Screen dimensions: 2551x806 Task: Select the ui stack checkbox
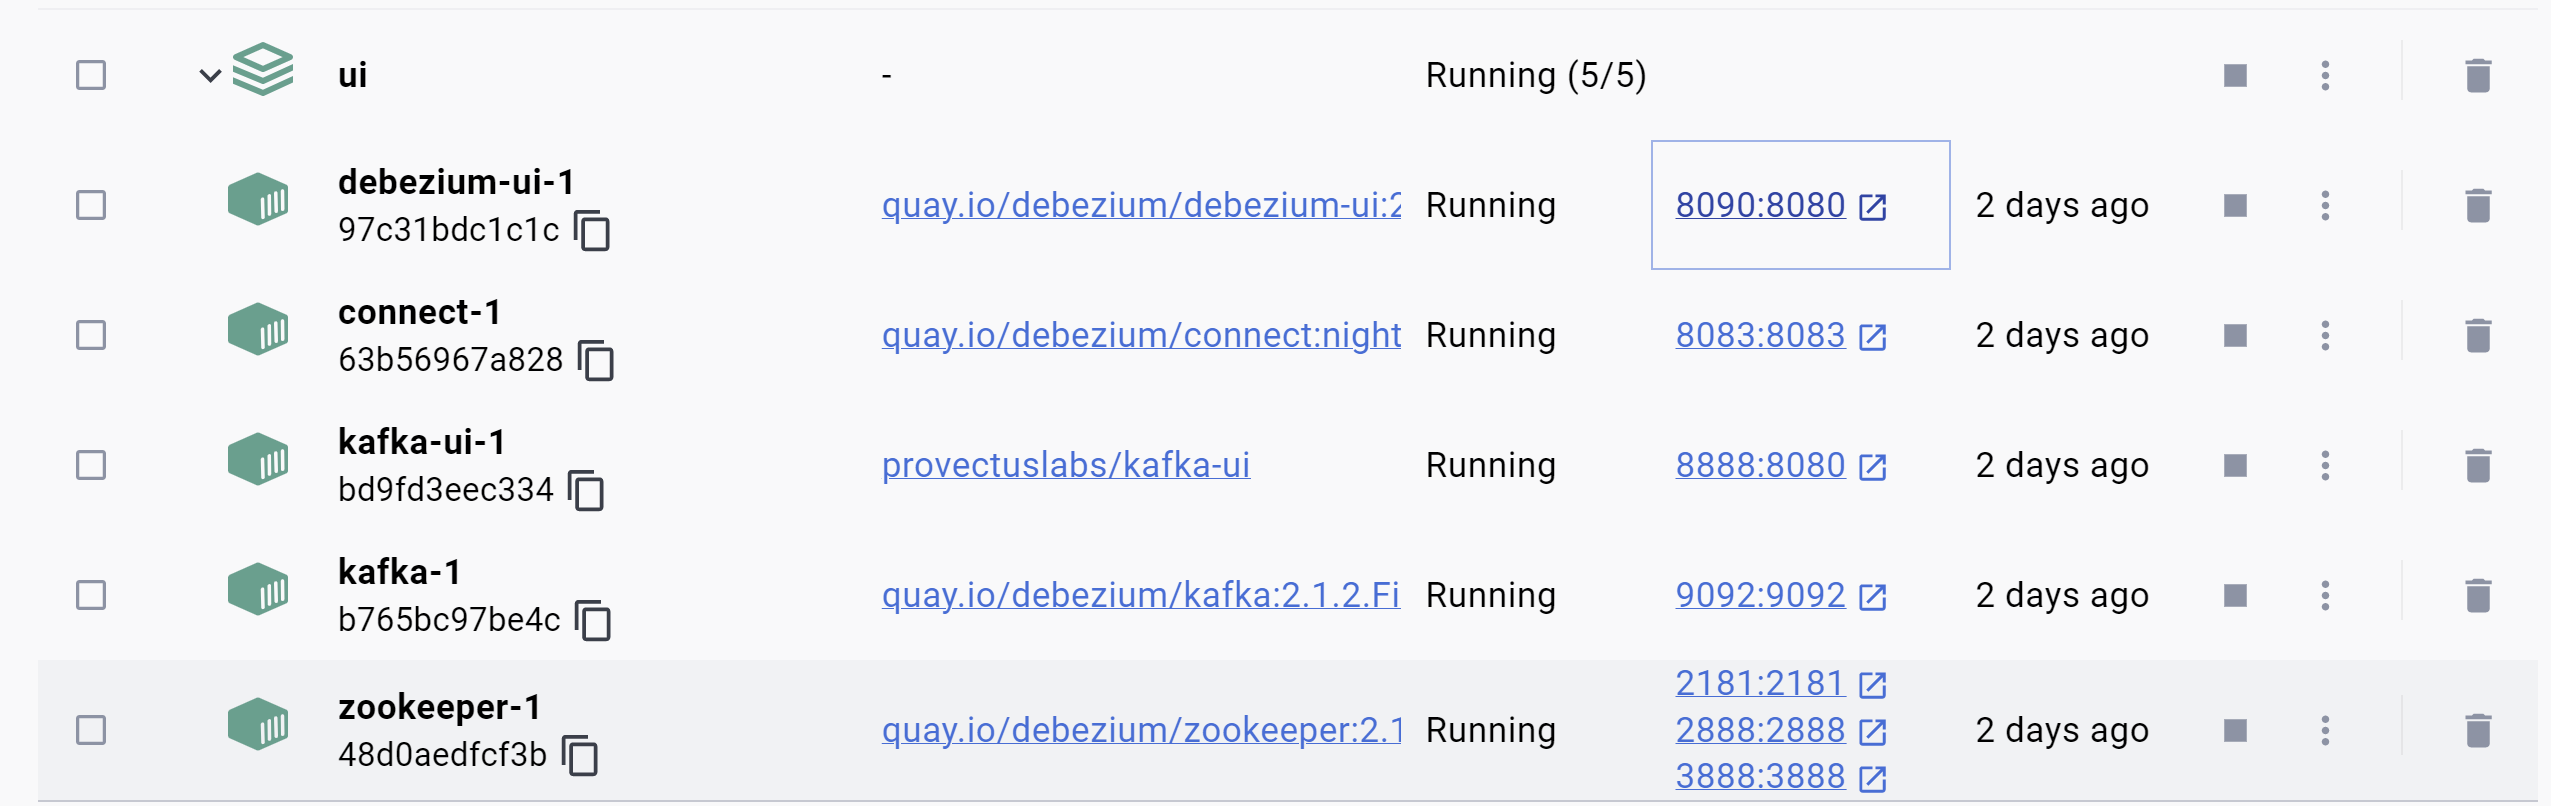click(x=91, y=75)
